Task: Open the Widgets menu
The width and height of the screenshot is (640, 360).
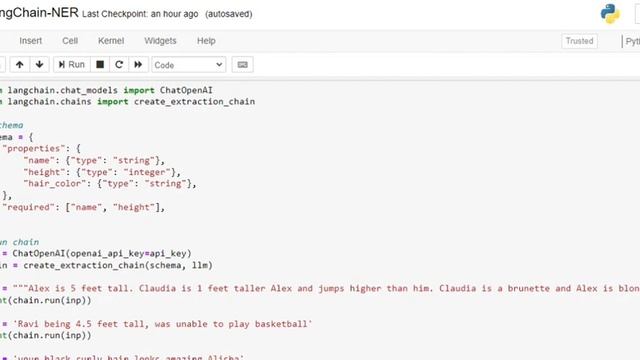Action: tap(160, 41)
